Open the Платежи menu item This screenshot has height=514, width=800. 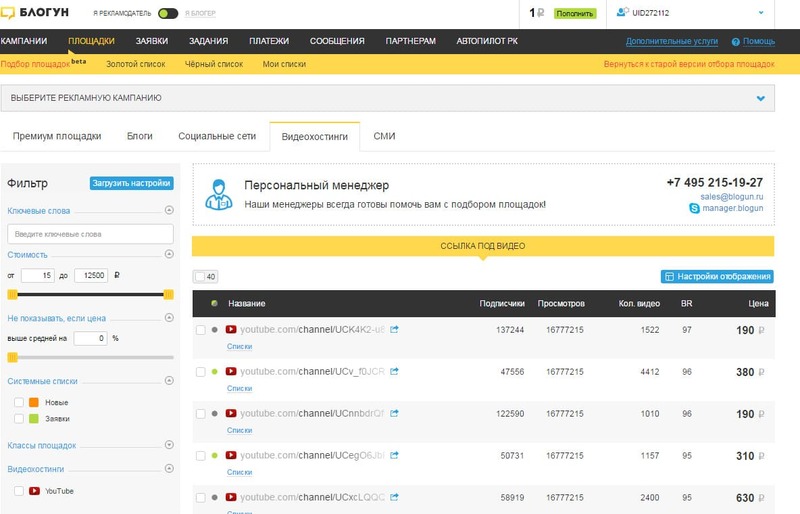(x=269, y=41)
